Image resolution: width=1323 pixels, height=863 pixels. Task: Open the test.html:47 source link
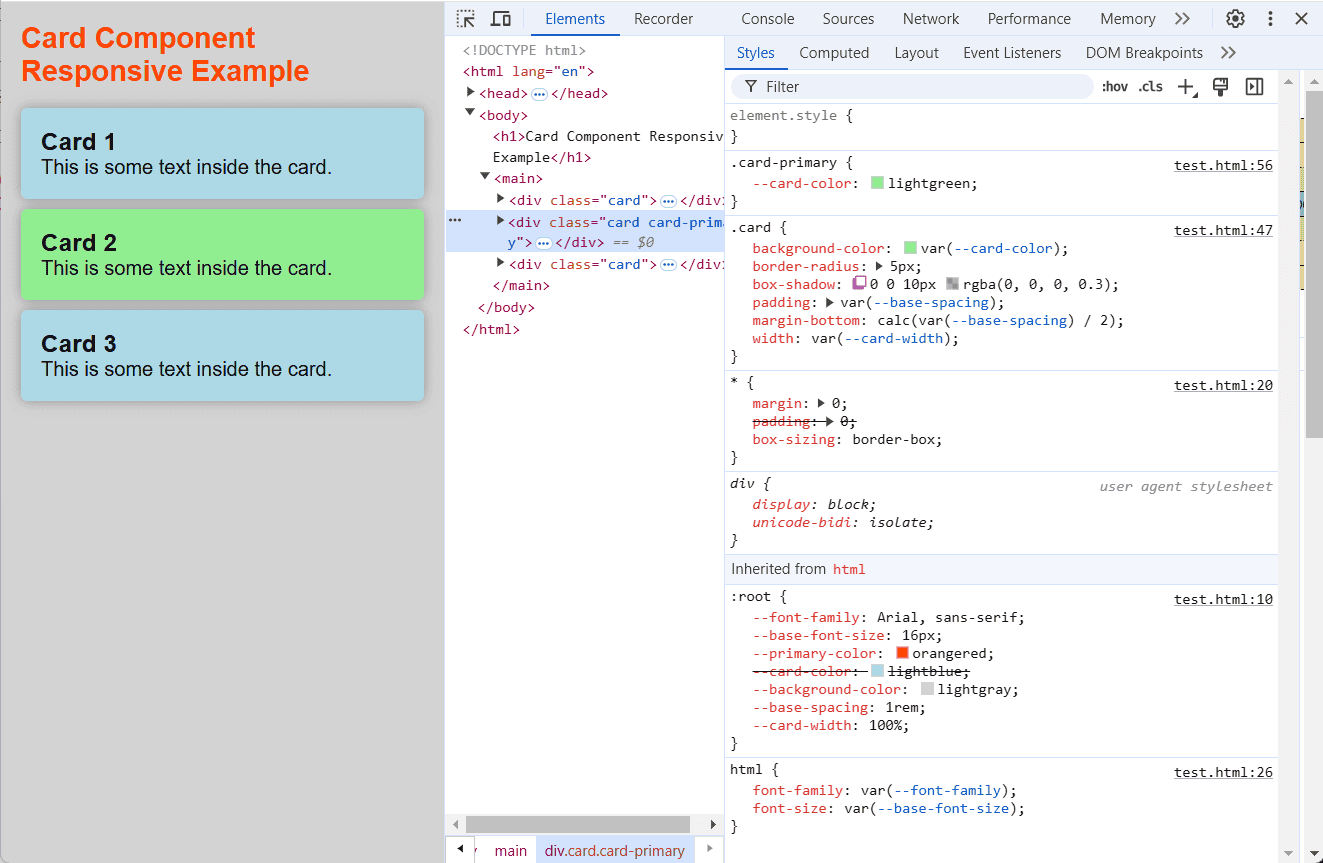click(x=1223, y=230)
